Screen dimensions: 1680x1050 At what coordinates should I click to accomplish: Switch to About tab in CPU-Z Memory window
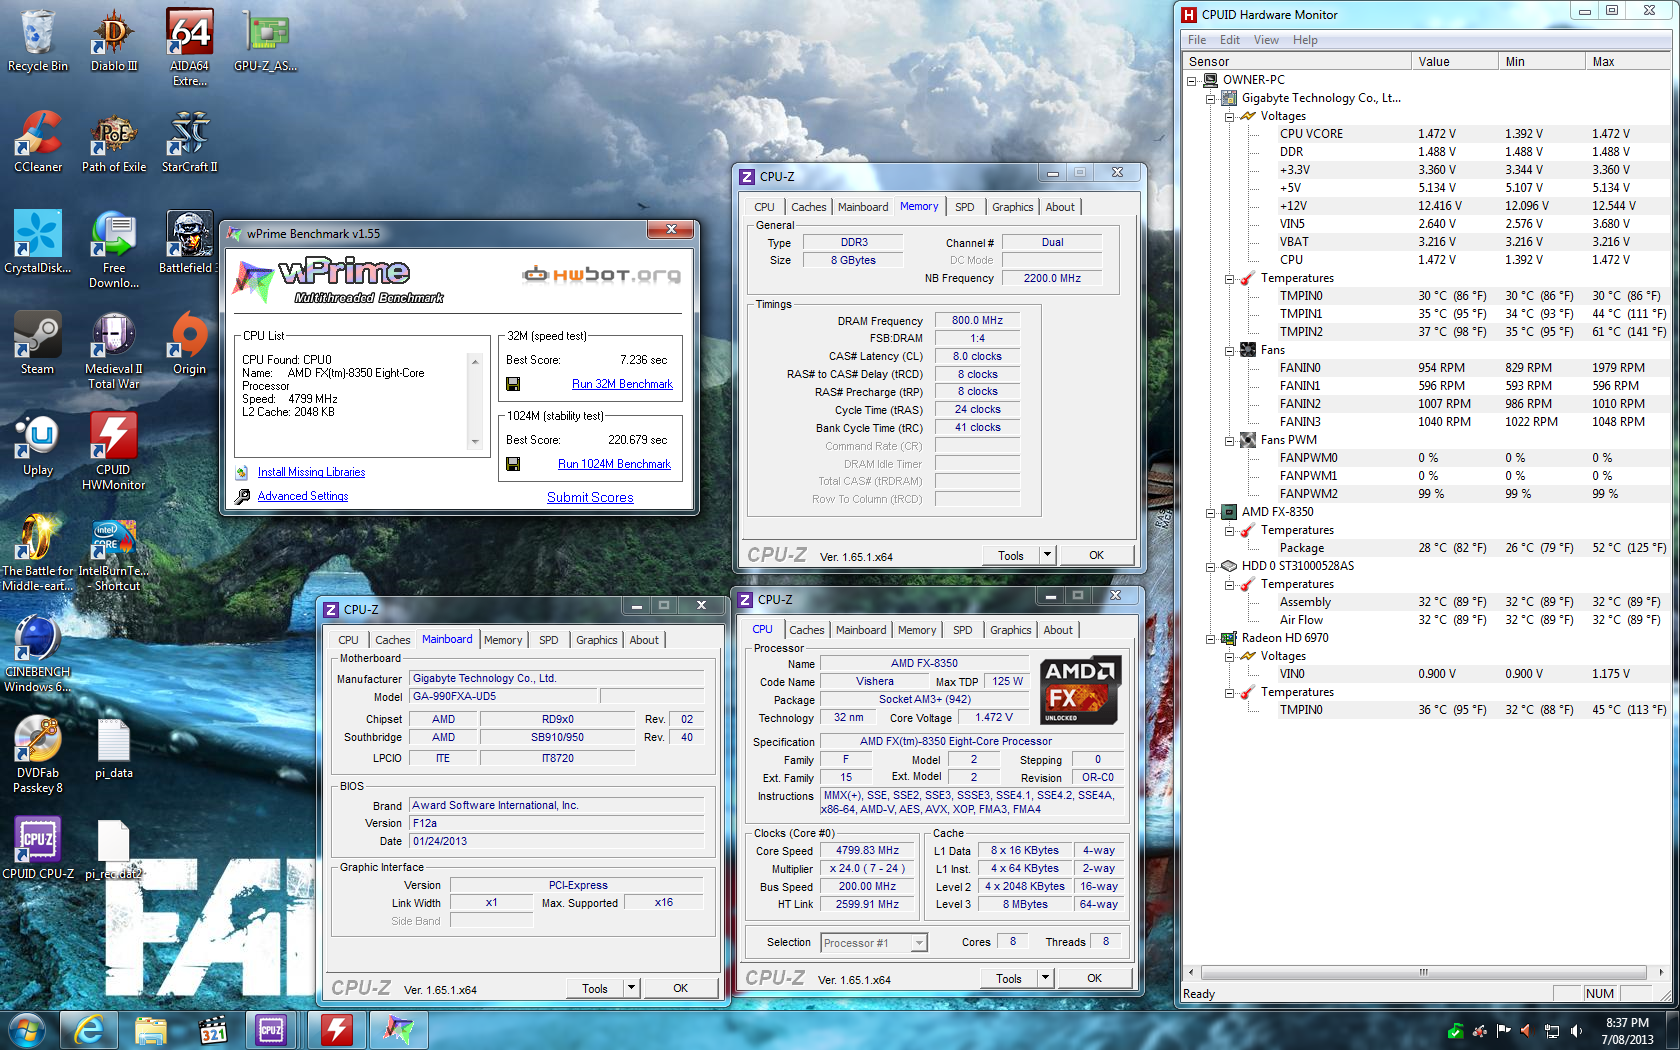coord(1060,207)
